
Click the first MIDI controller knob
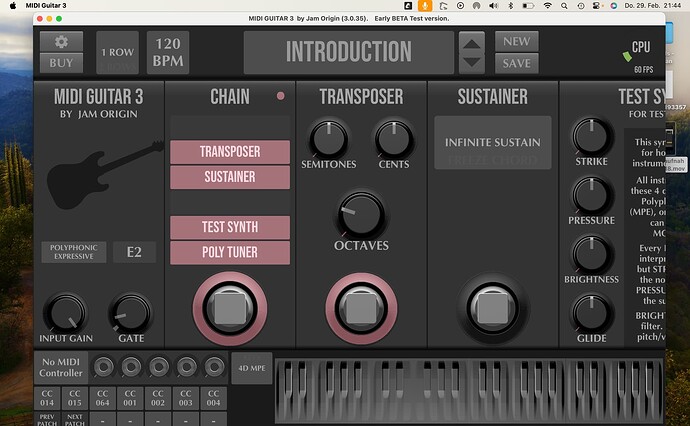pos(103,367)
